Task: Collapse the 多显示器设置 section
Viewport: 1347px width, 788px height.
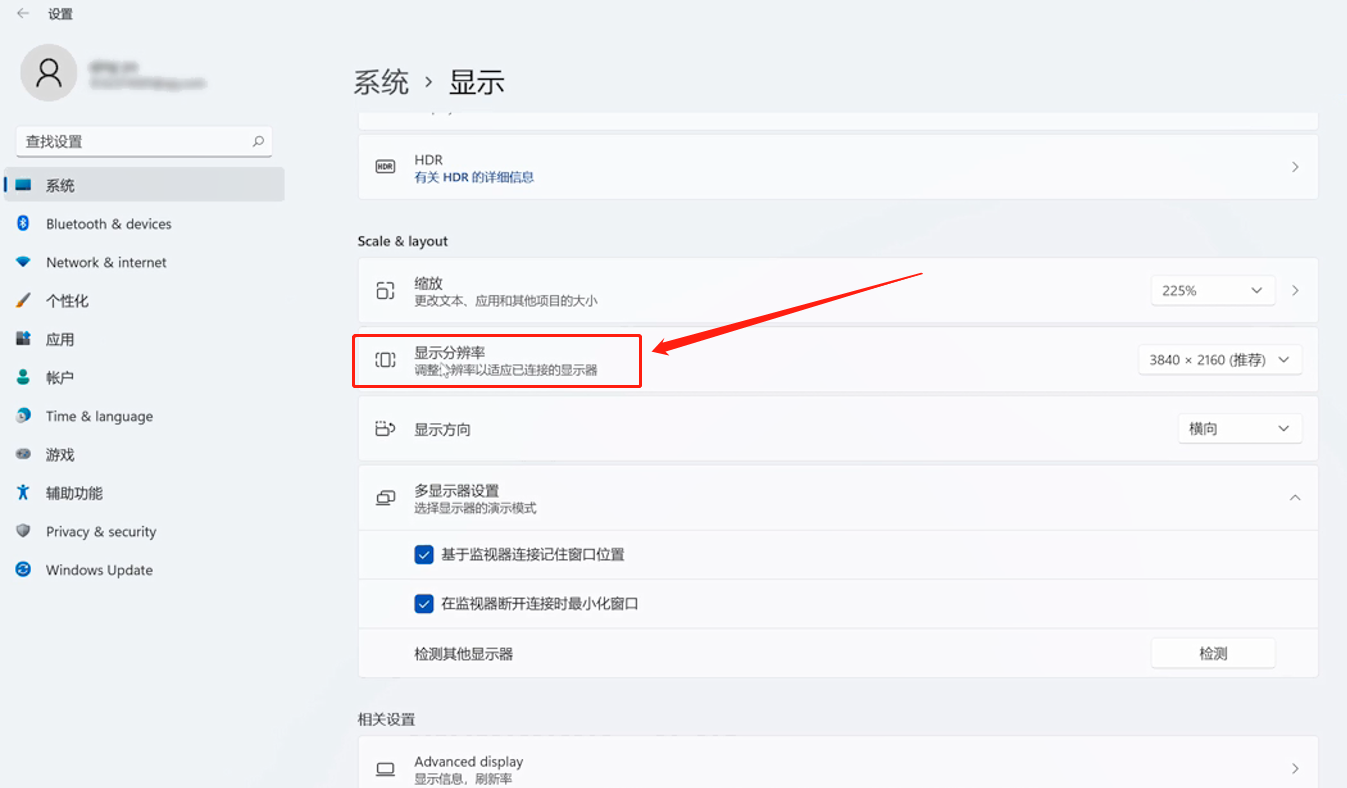Action: click(x=1295, y=498)
